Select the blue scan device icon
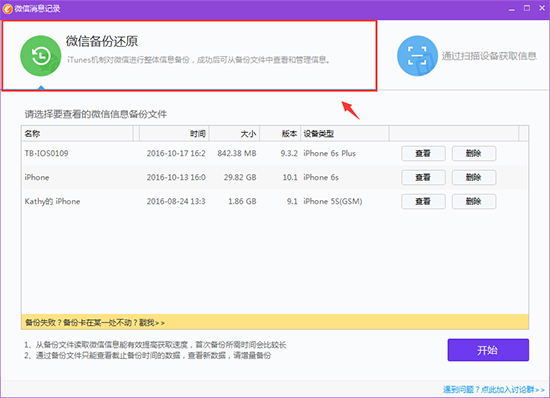The width and height of the screenshot is (550, 398). [x=417, y=56]
